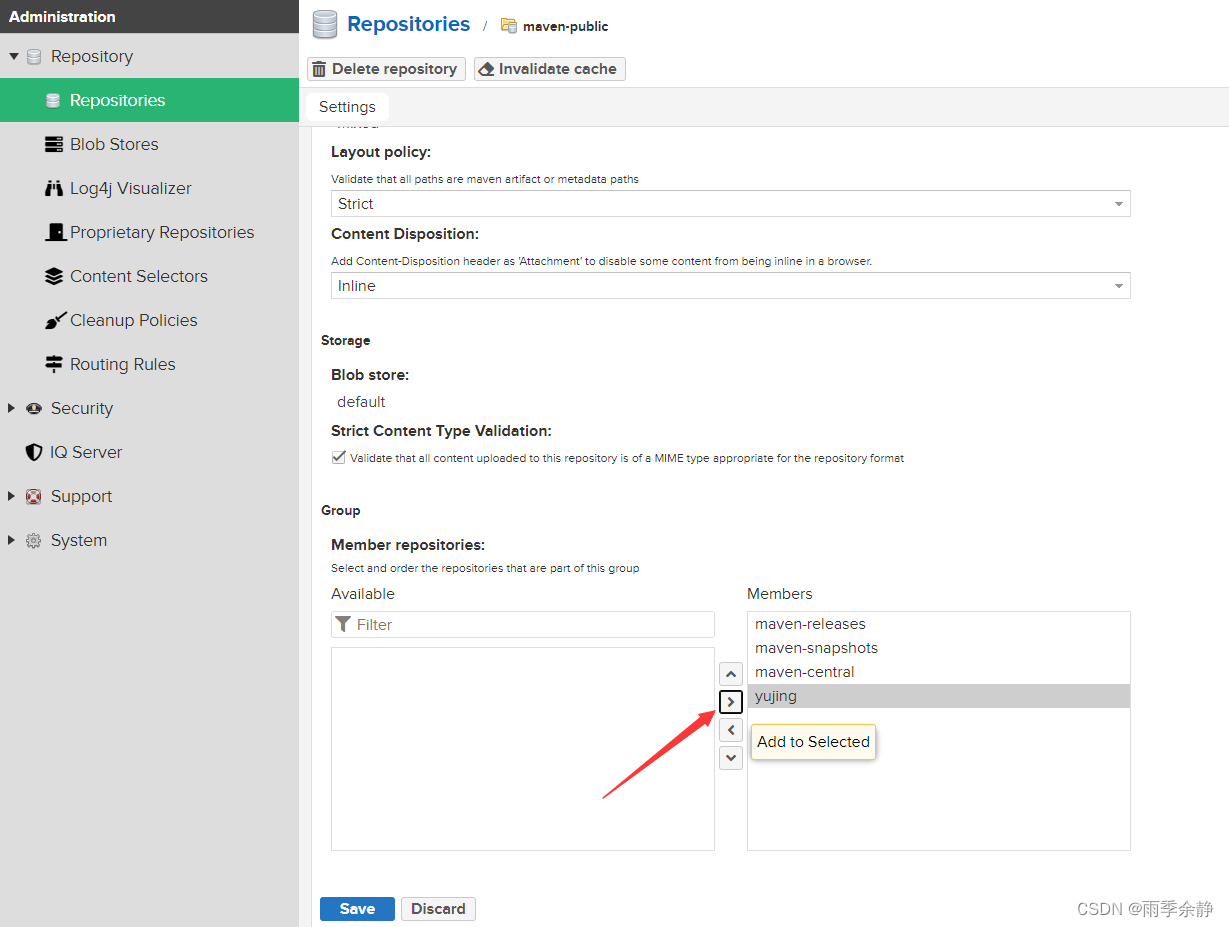Open Routing Rules section
The height and width of the screenshot is (927, 1229).
pos(122,364)
